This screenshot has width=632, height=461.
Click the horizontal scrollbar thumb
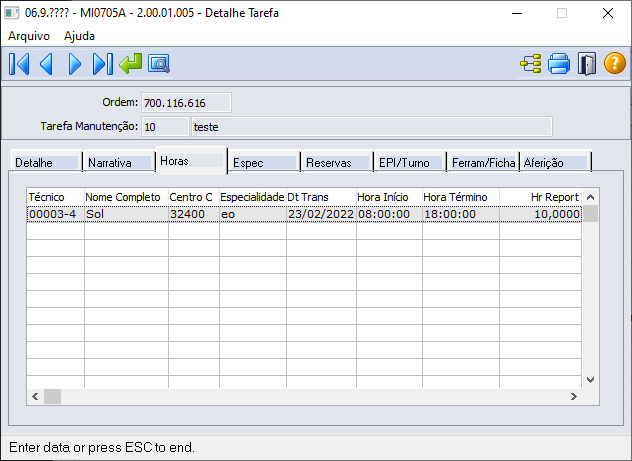pos(52,397)
